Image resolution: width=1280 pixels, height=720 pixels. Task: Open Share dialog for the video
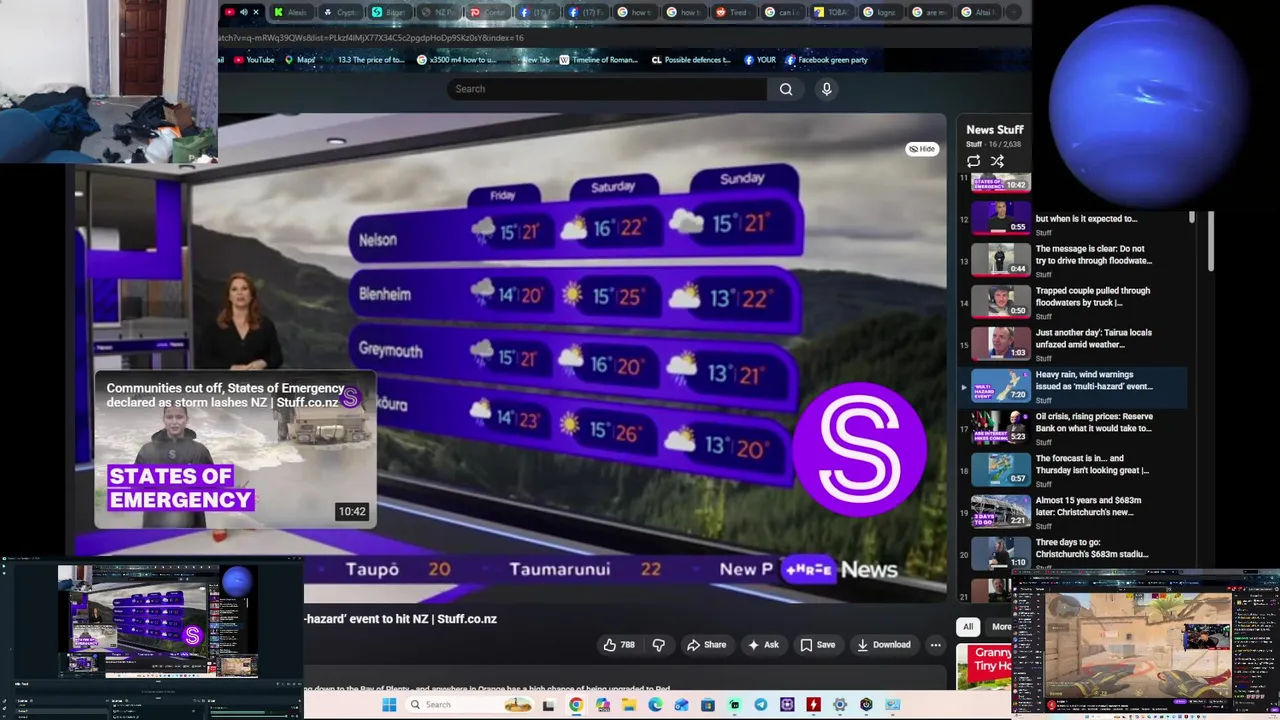click(706, 645)
